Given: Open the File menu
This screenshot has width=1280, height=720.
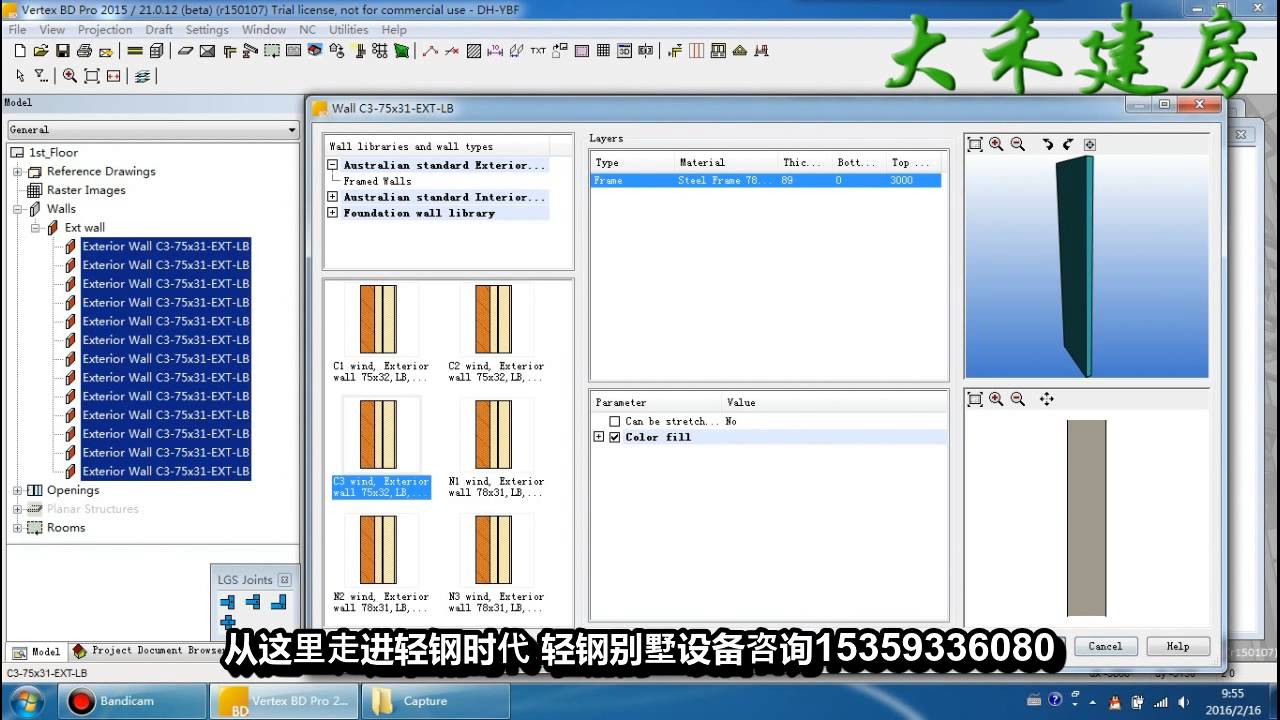Looking at the screenshot, I should pyautogui.click(x=17, y=30).
